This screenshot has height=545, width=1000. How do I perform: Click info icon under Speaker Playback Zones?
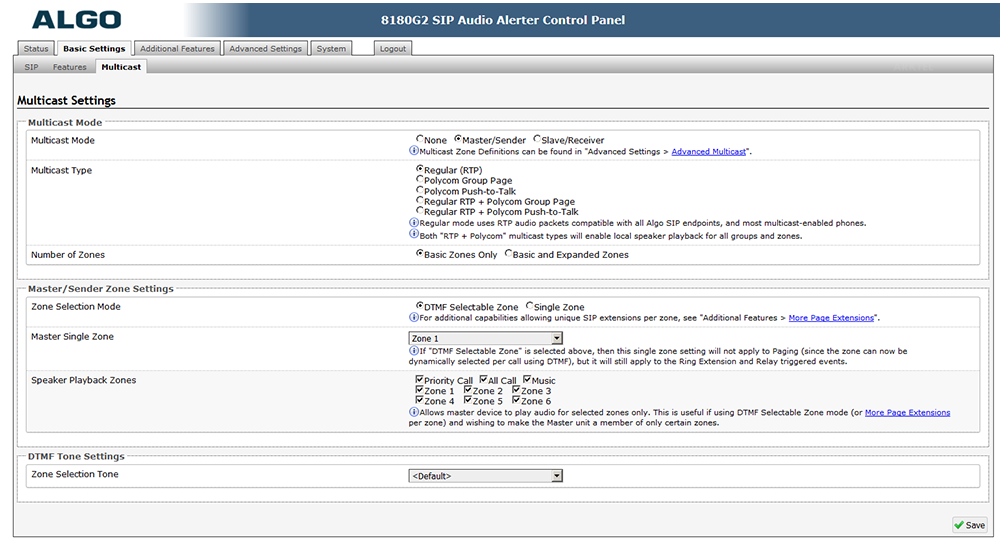(414, 412)
